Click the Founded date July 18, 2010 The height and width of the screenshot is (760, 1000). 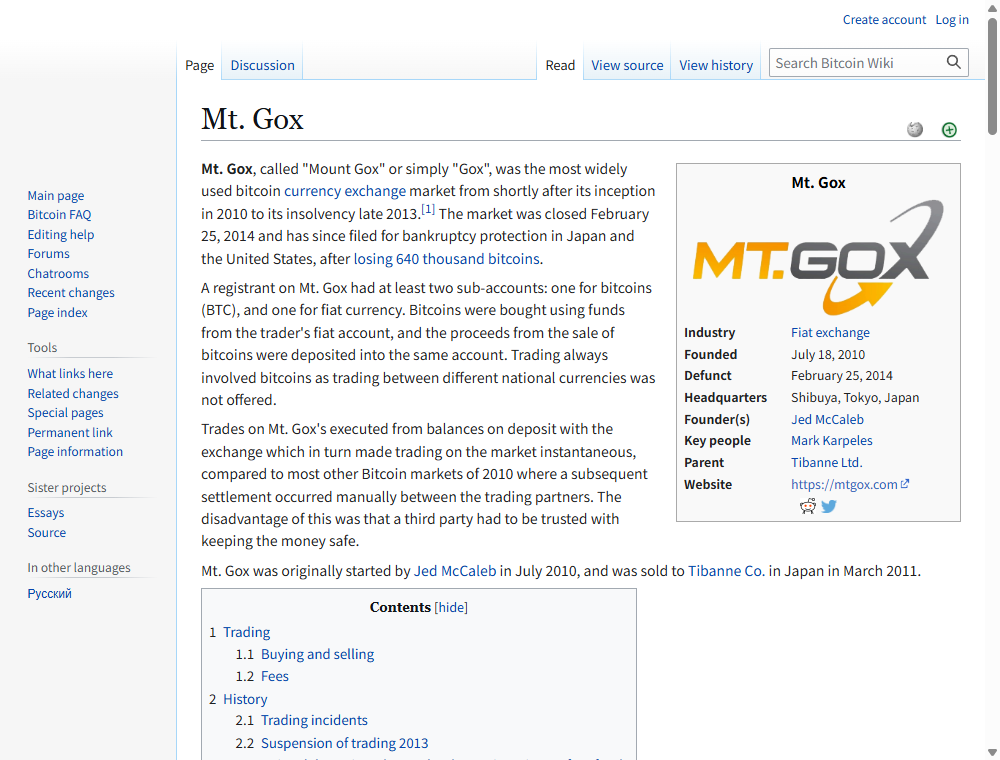point(828,354)
